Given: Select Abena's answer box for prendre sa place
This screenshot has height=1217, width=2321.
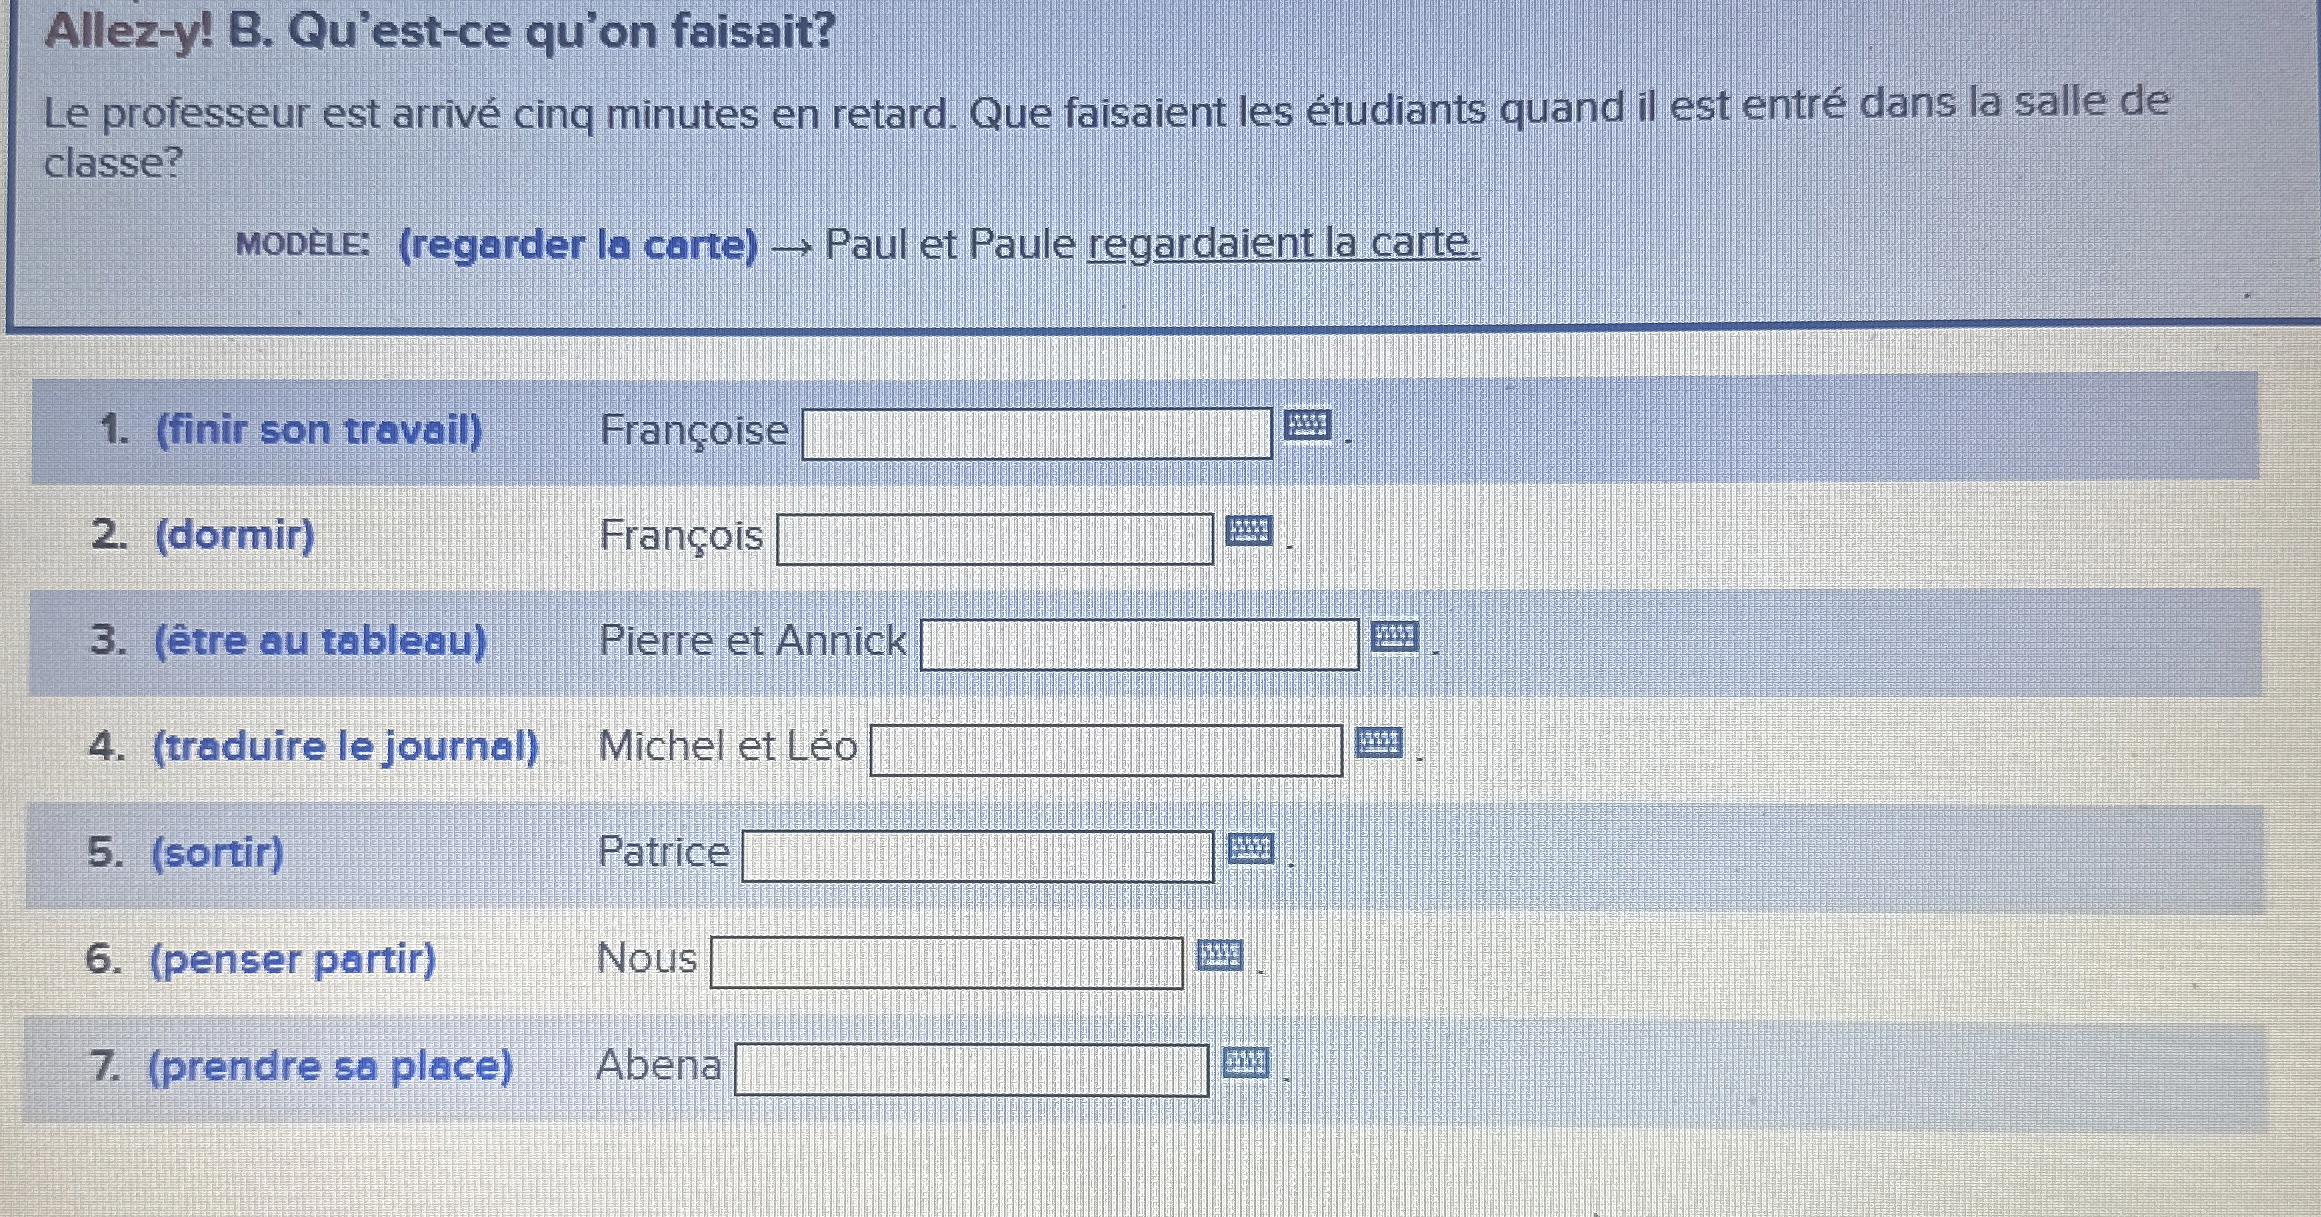Looking at the screenshot, I should (972, 1070).
